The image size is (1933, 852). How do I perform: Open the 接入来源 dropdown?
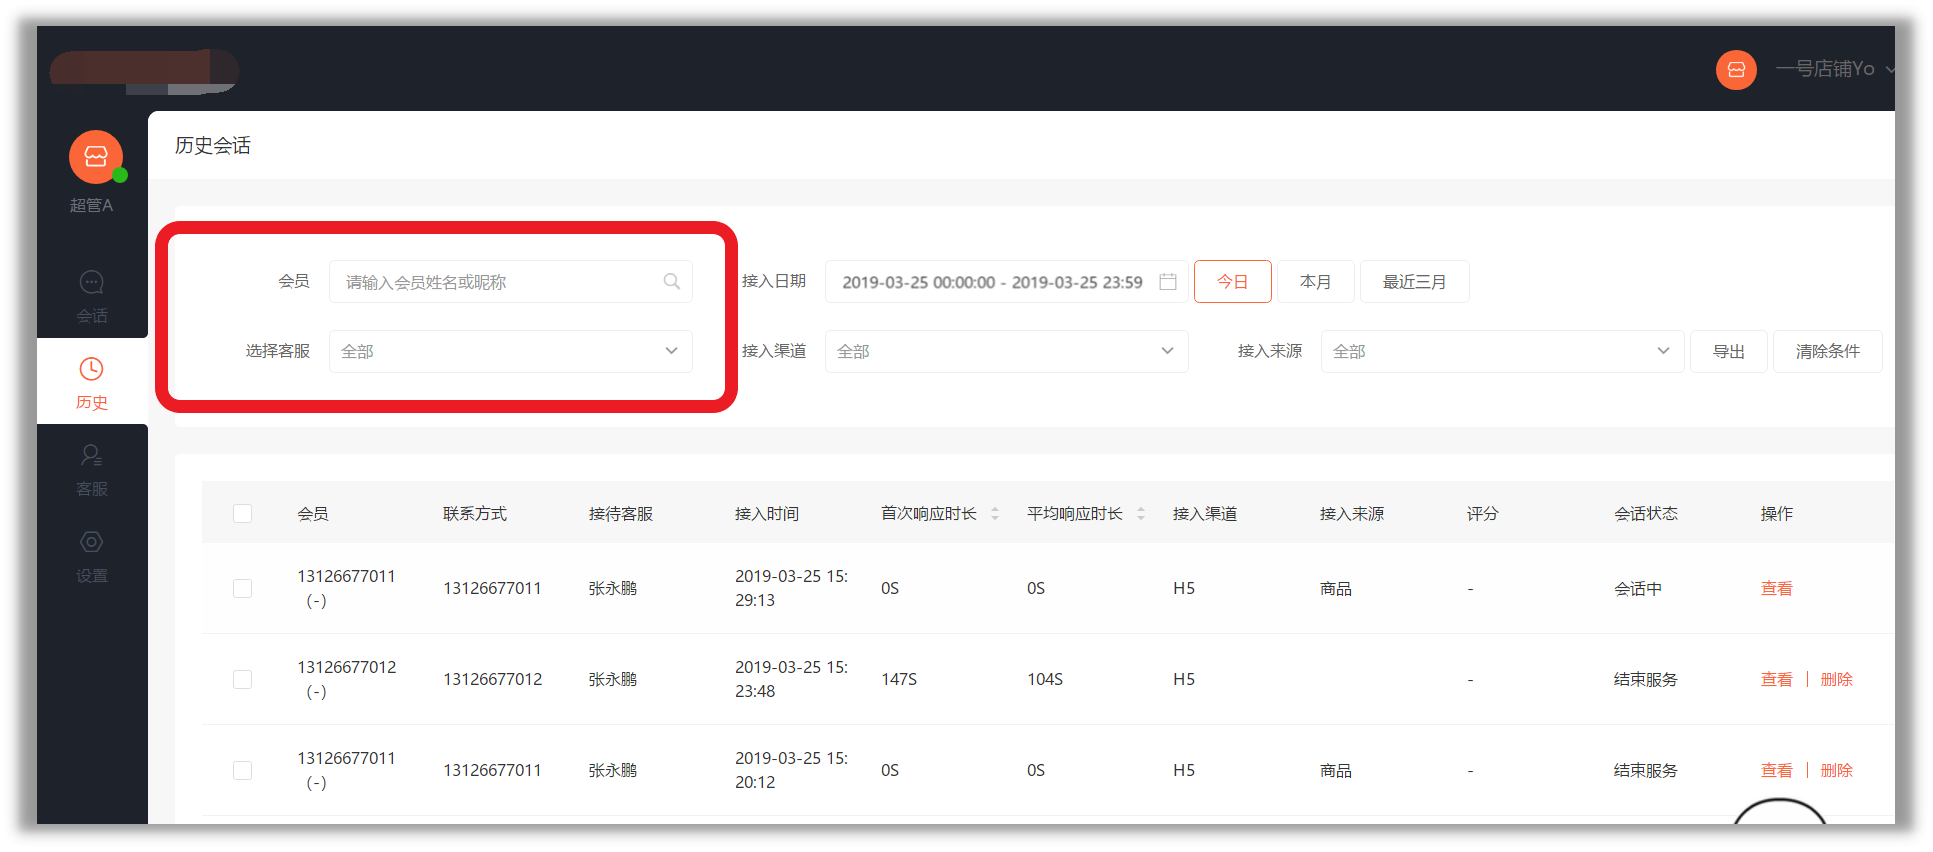pos(1501,352)
